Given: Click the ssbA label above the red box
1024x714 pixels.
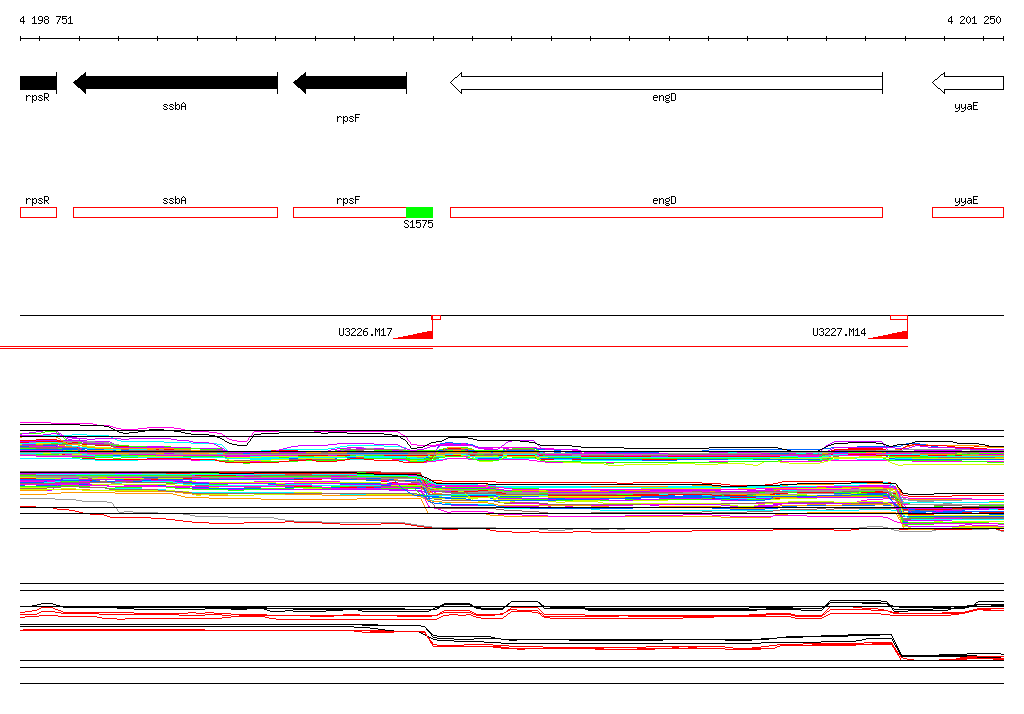Looking at the screenshot, I should pyautogui.click(x=174, y=201).
